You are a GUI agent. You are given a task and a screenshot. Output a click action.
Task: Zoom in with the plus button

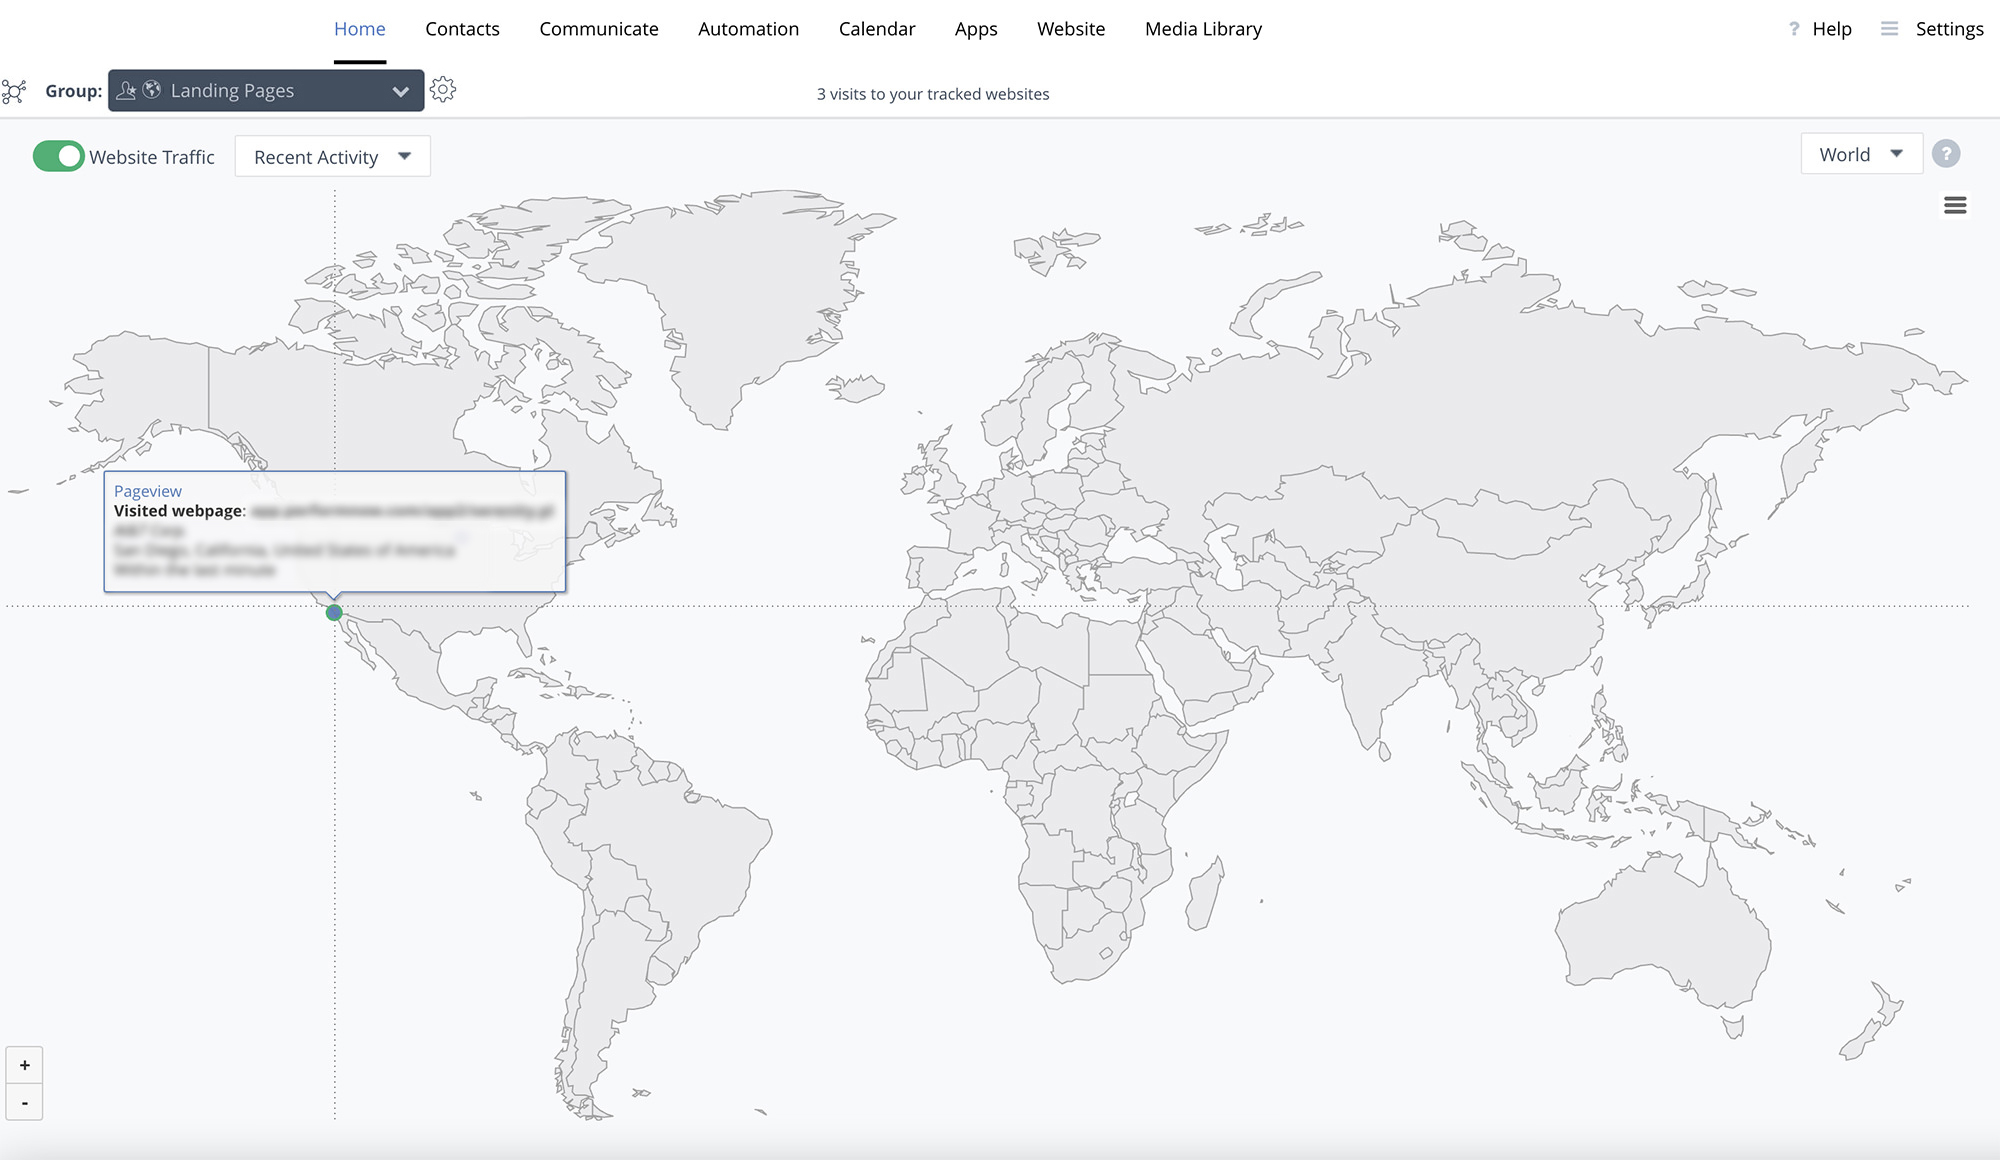[x=24, y=1065]
